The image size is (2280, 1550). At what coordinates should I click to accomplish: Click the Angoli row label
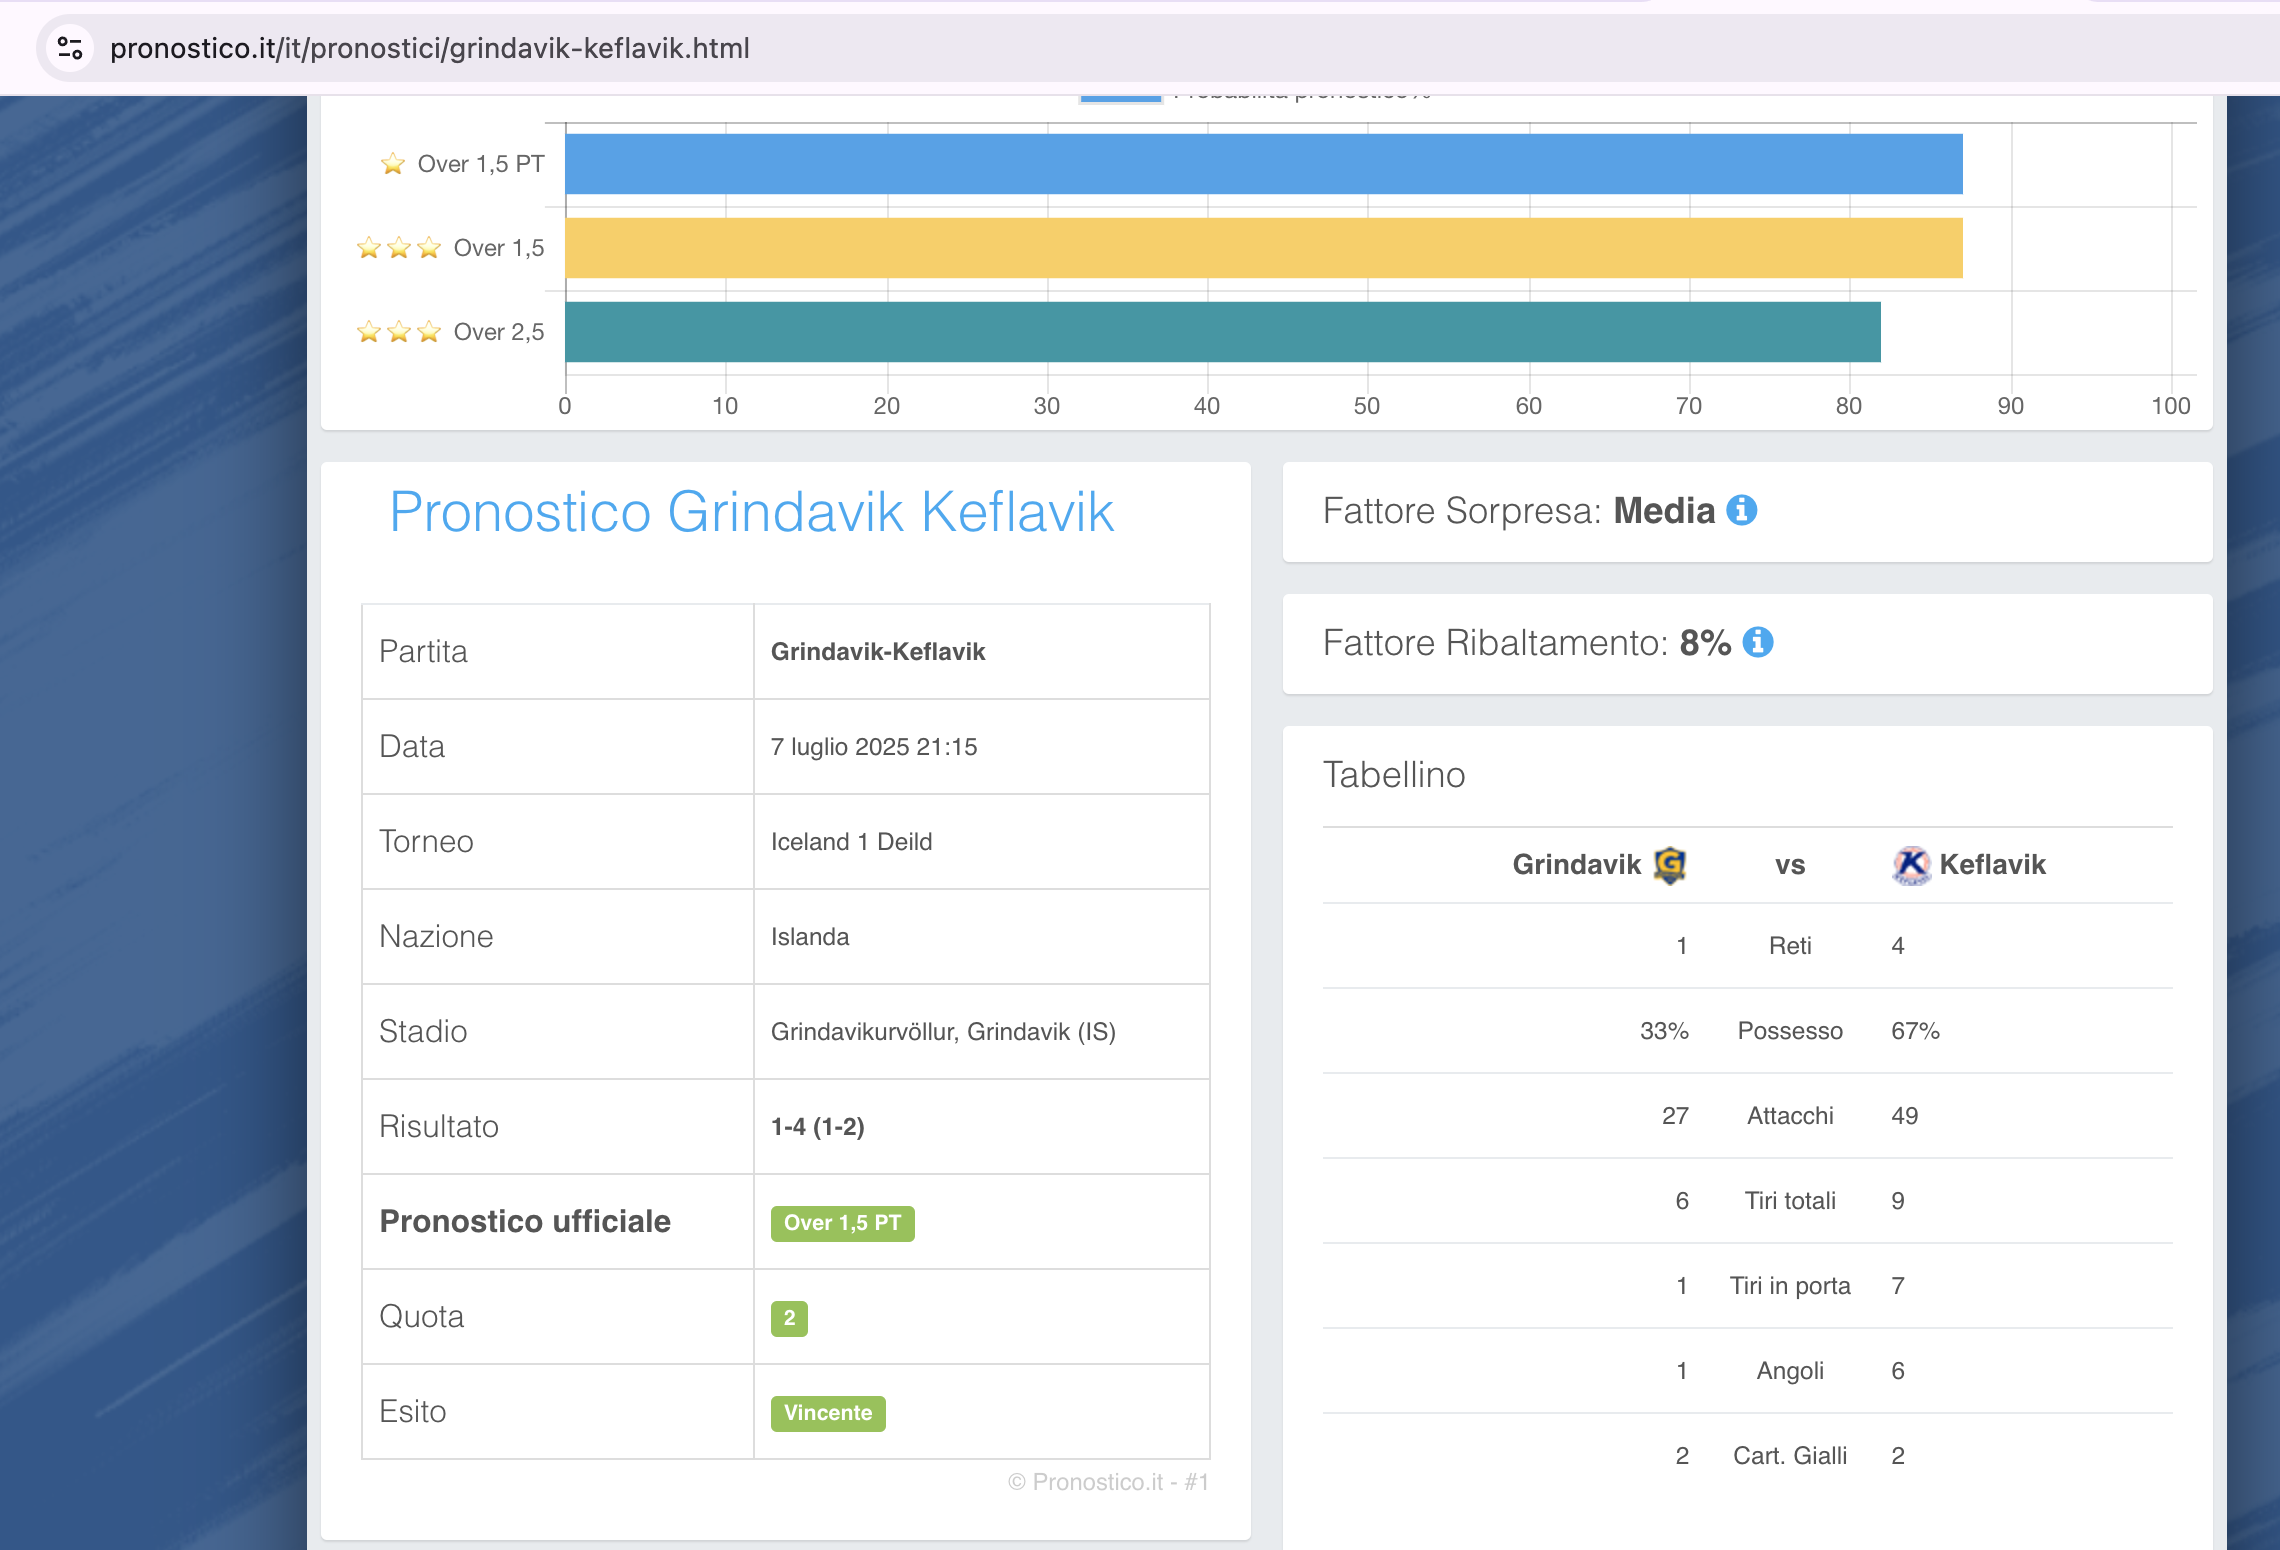point(1790,1371)
